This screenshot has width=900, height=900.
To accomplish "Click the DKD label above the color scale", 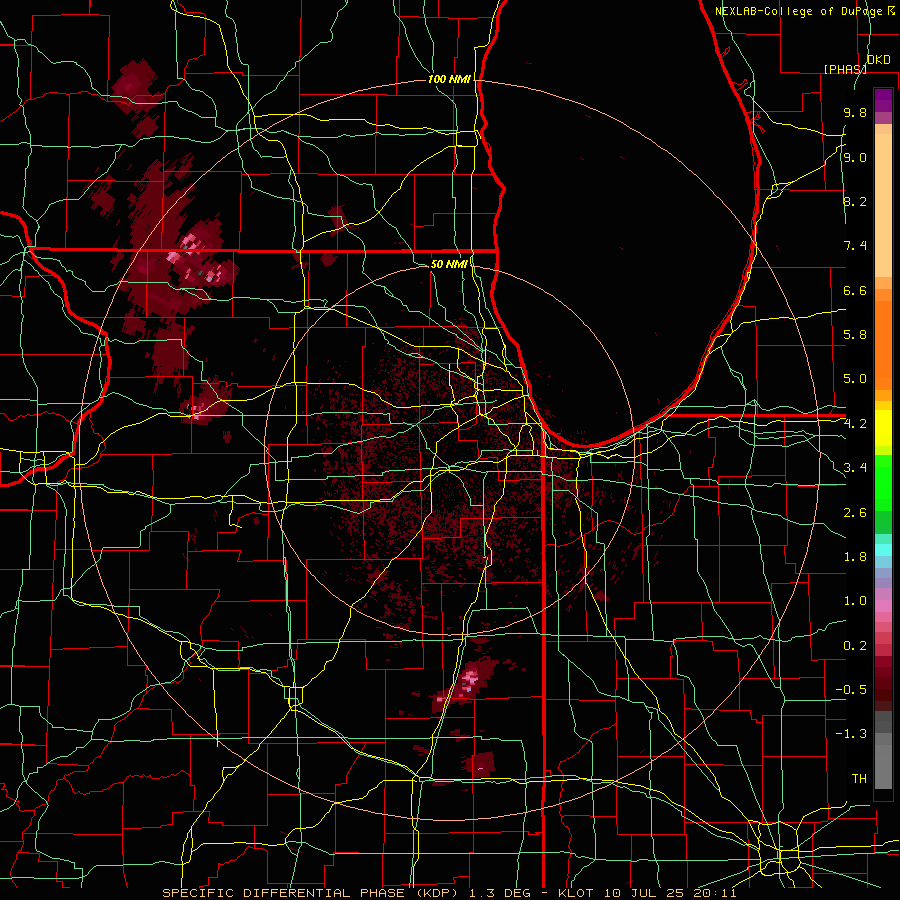I will point(878,60).
